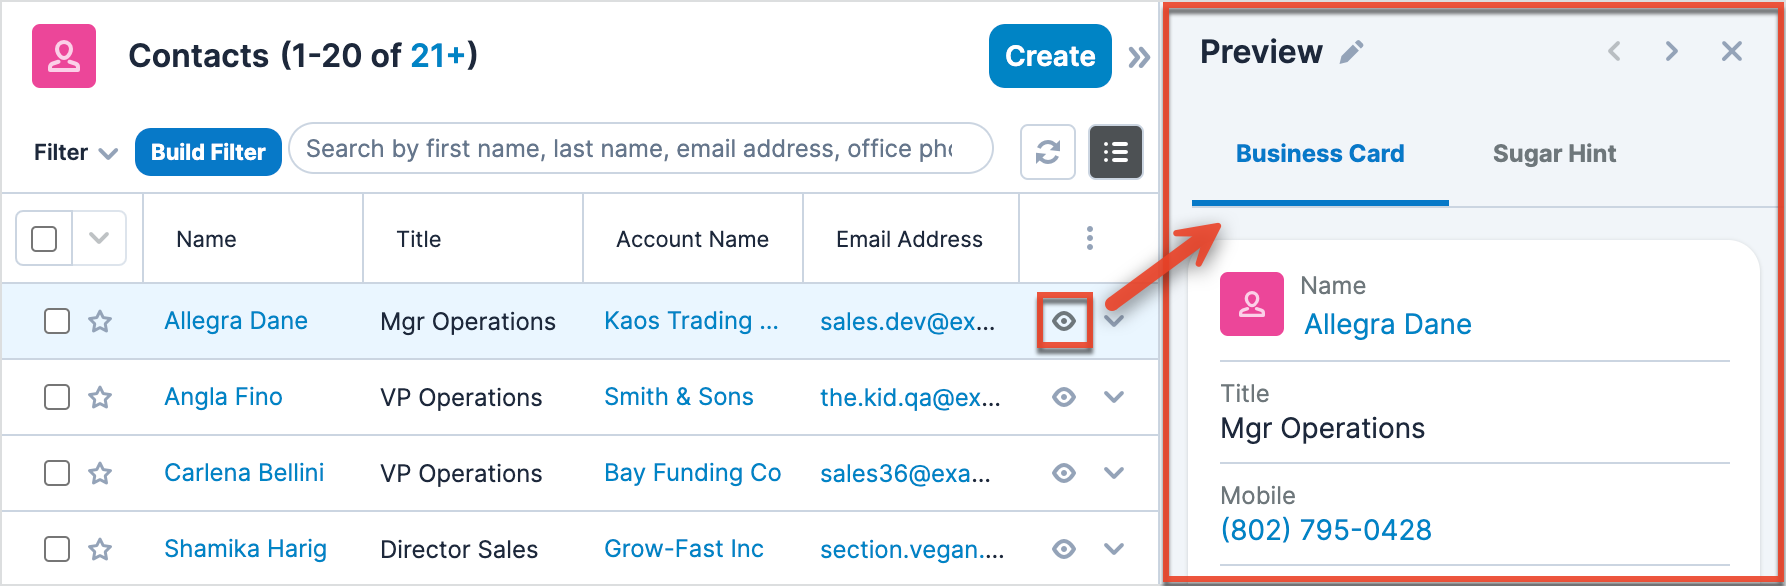Switch to the Sugar Hint tab
Screen dimensions: 1786x586
pos(1554,154)
